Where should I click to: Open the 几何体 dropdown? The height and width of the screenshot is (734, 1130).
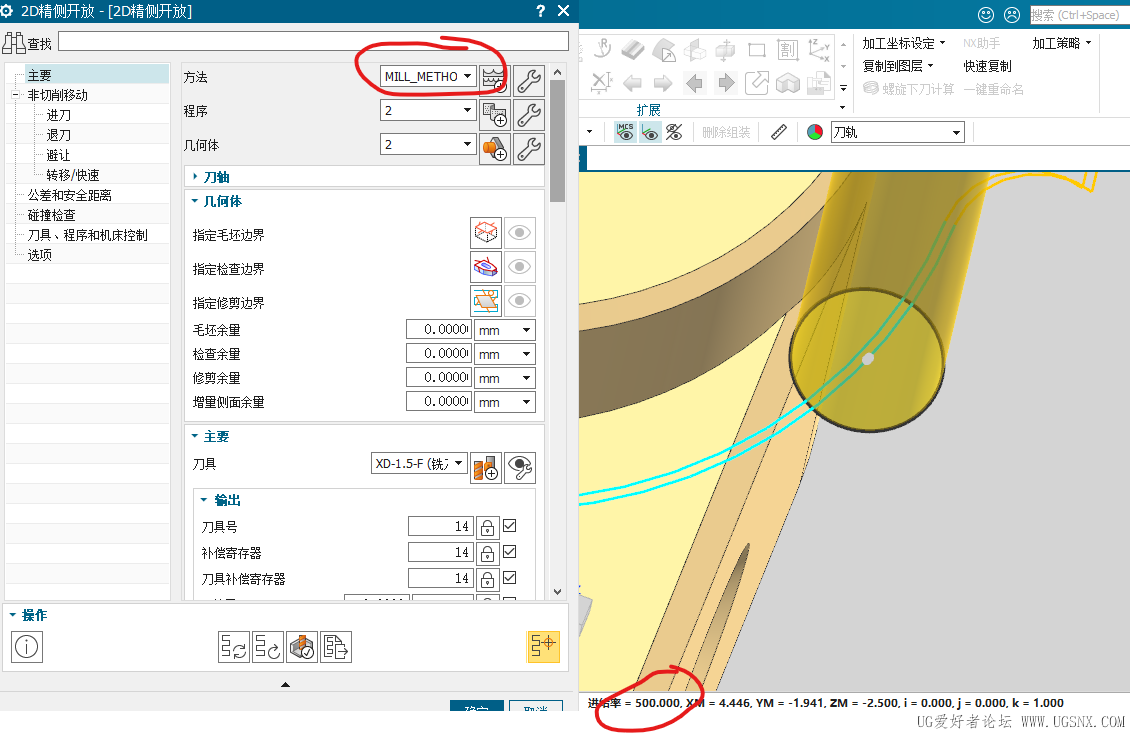tap(428, 144)
